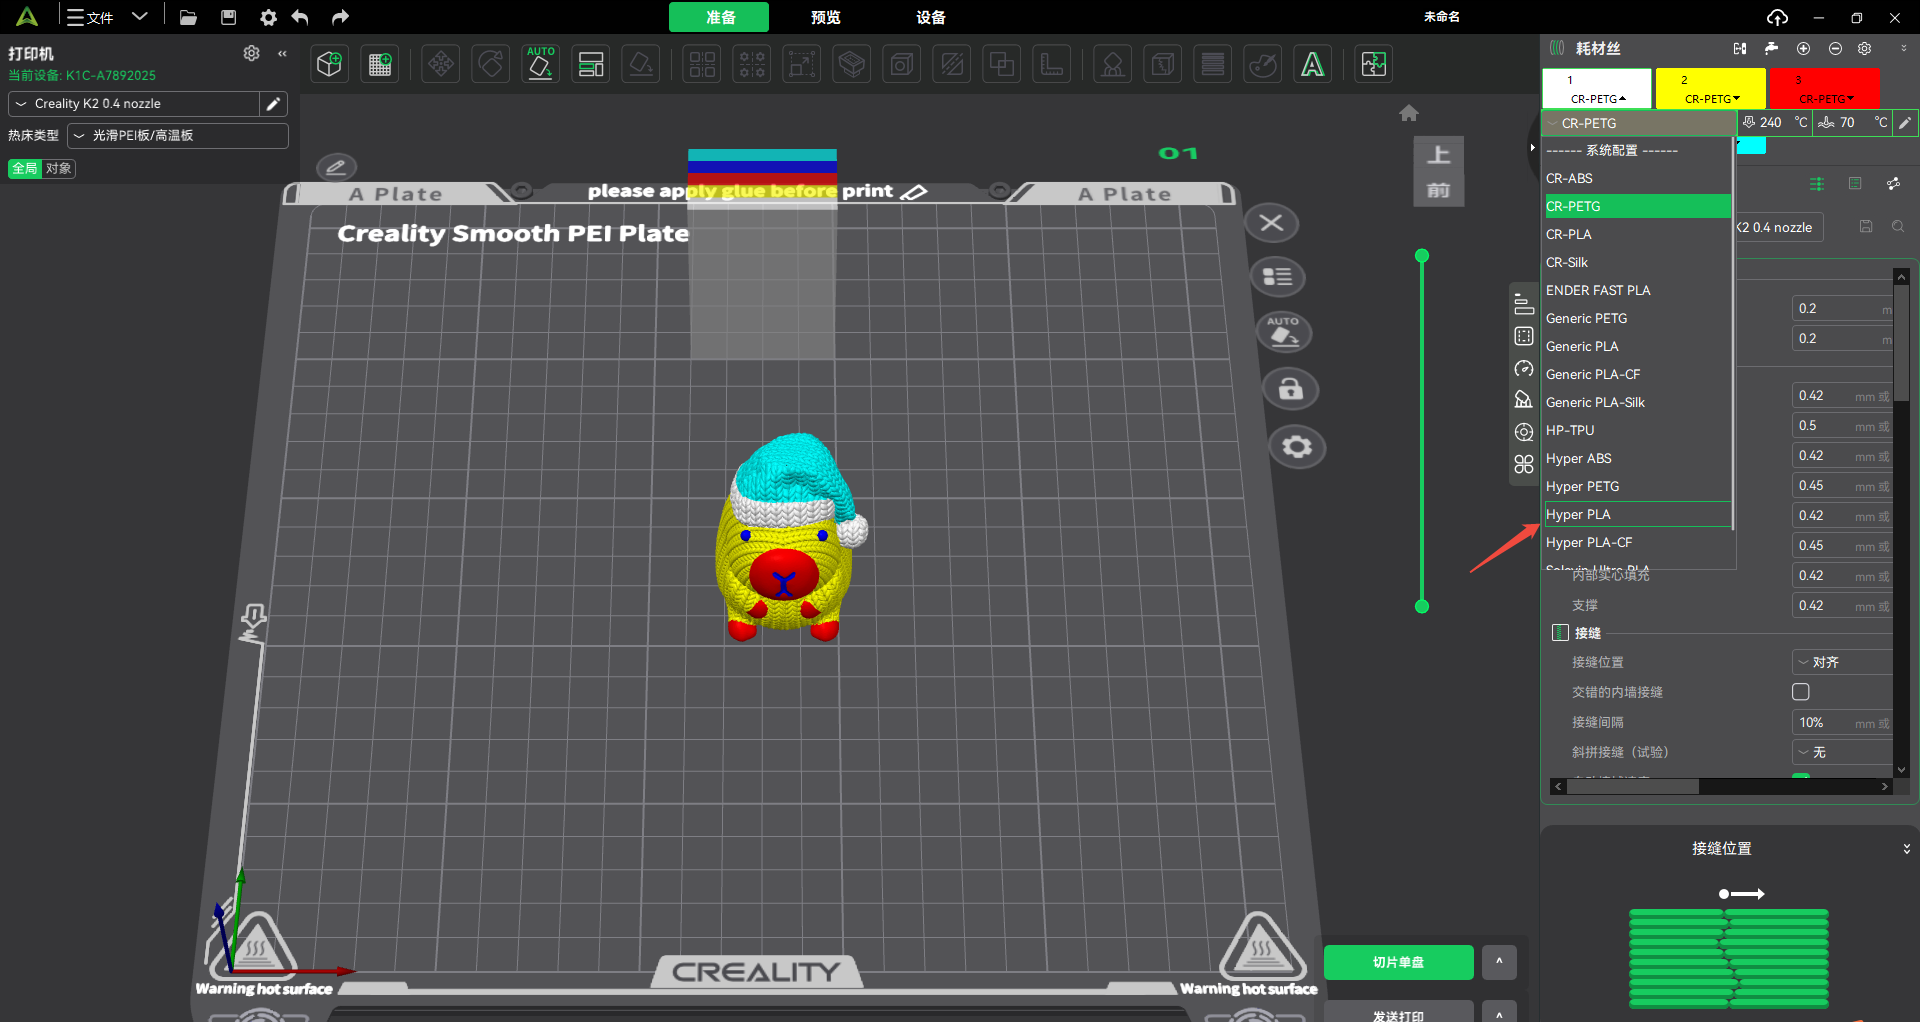The height and width of the screenshot is (1022, 1920).
Task: Select the support painting tool icon
Action: pyautogui.click(x=1113, y=65)
